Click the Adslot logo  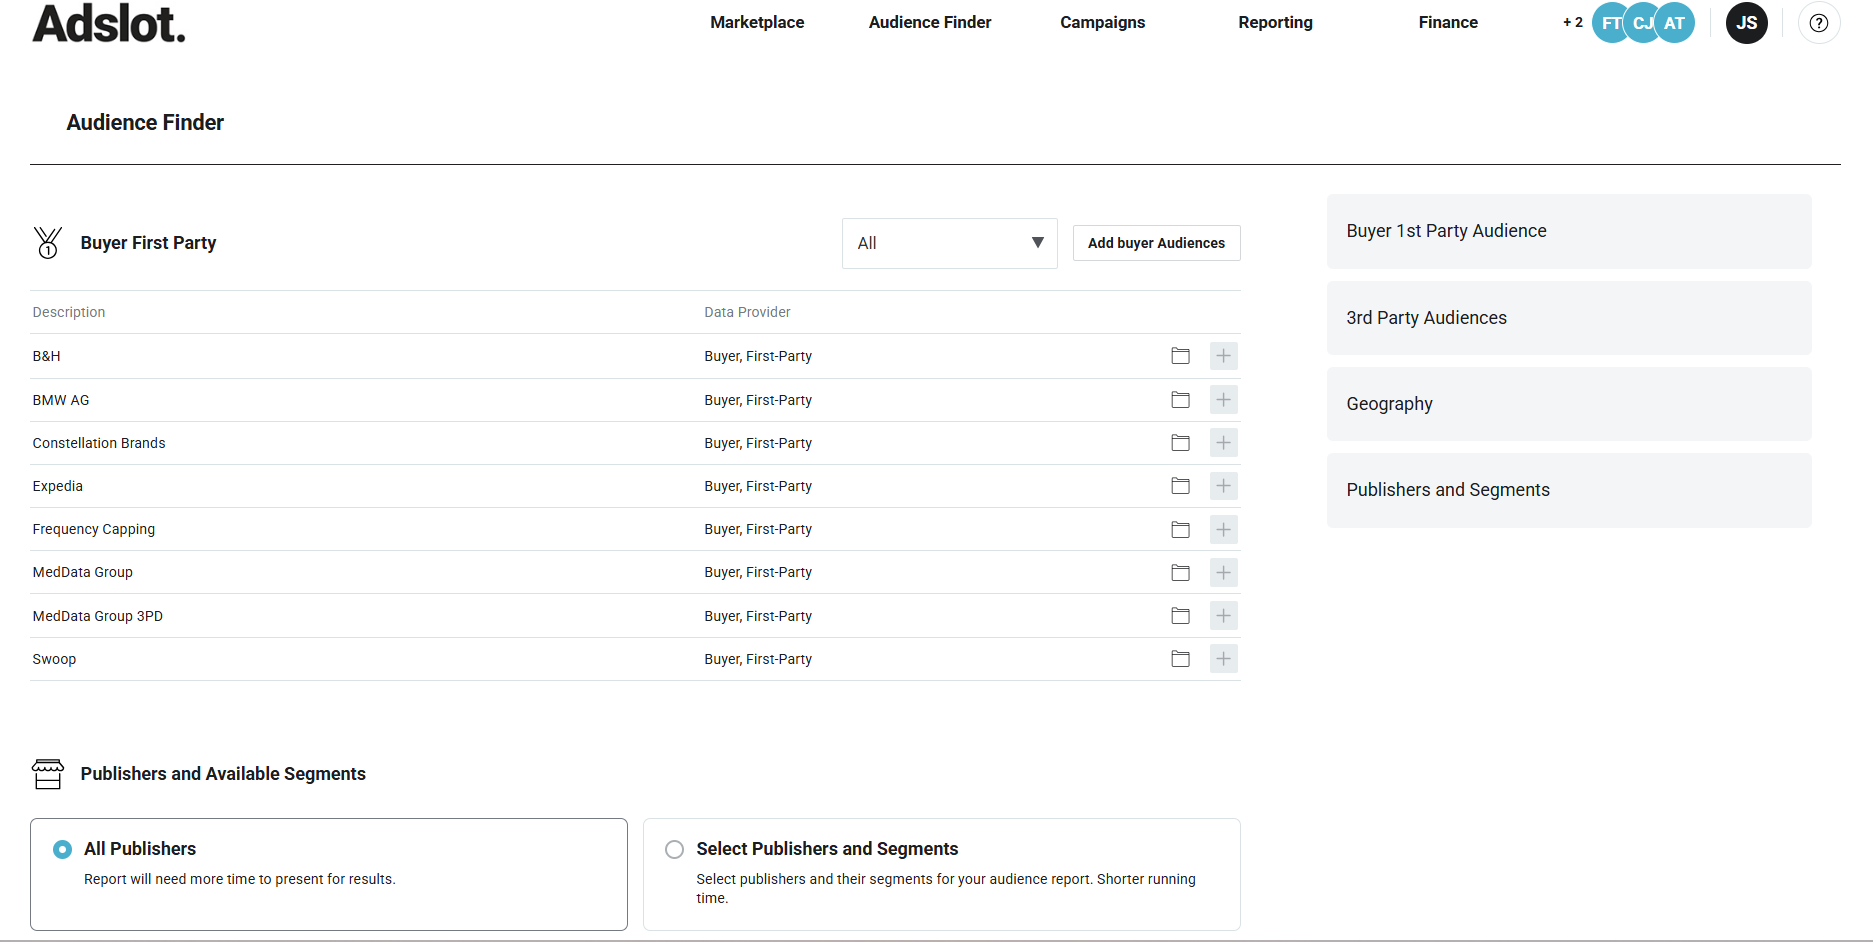(109, 23)
